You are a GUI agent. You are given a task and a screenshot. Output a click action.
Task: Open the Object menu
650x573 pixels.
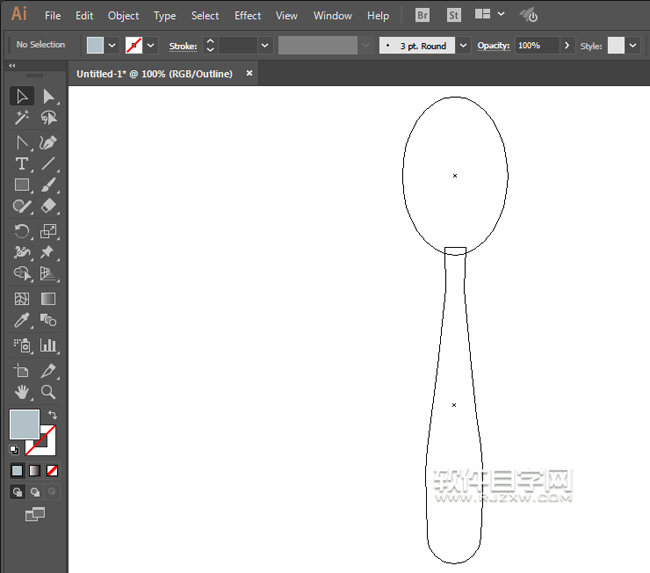pyautogui.click(x=123, y=16)
